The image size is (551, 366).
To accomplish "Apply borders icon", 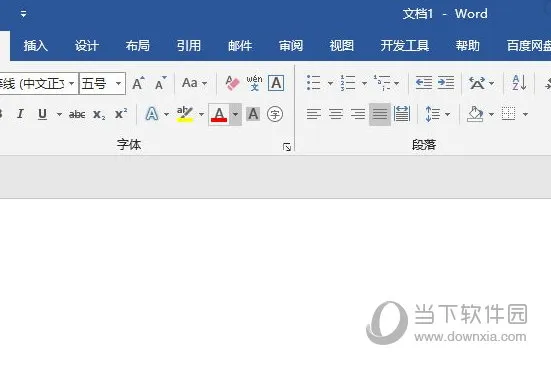I will pyautogui.click(x=508, y=114).
